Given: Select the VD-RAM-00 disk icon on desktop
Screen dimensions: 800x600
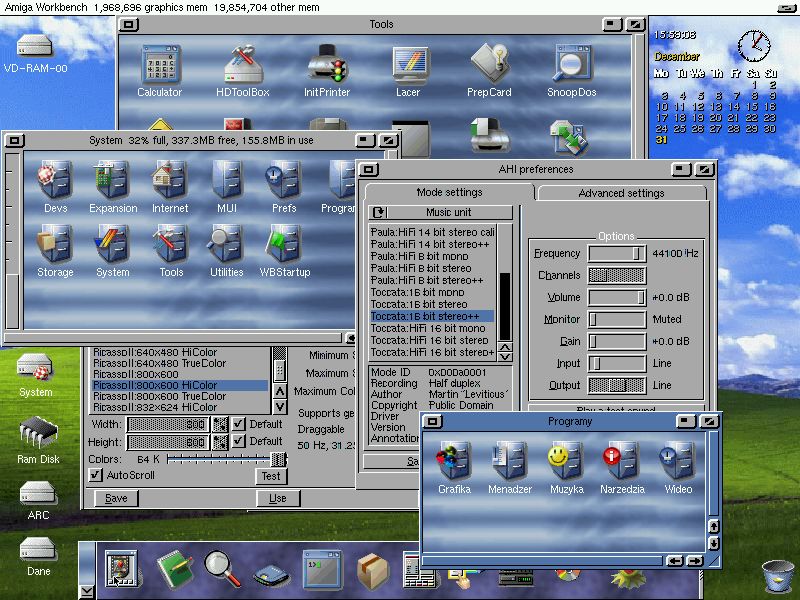Looking at the screenshot, I should click(35, 46).
